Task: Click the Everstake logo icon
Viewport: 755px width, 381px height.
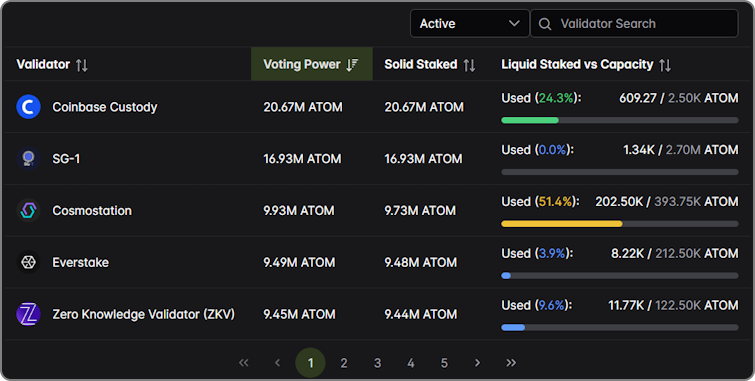Action: point(28,263)
